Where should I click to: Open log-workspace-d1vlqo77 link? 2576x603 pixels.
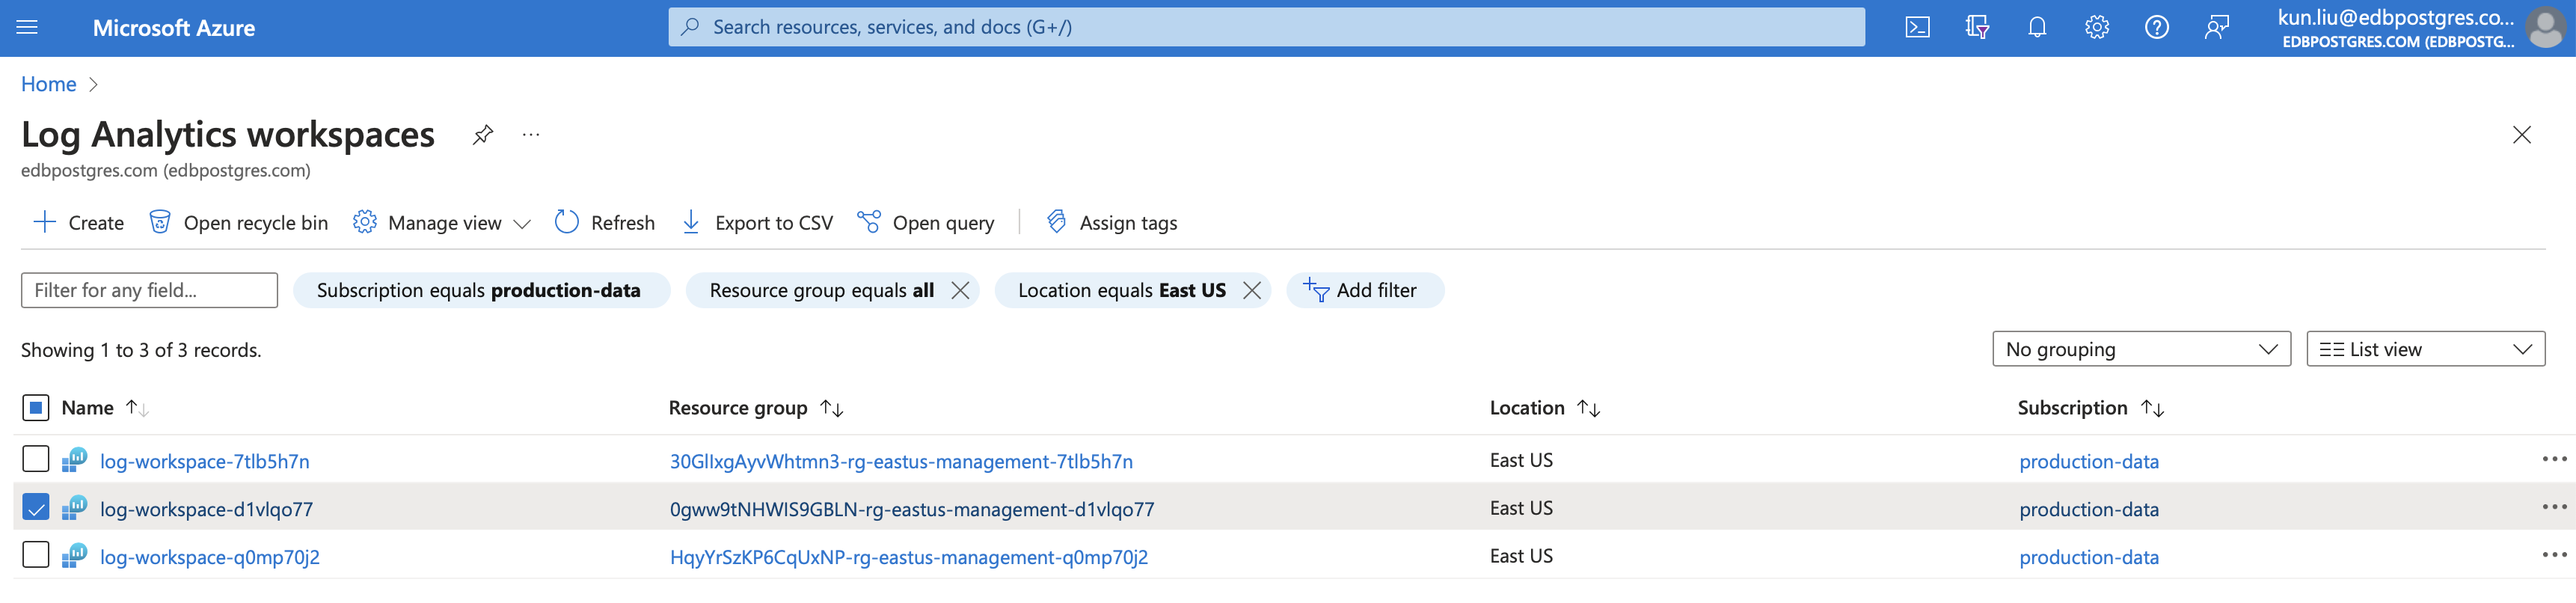[x=206, y=509]
